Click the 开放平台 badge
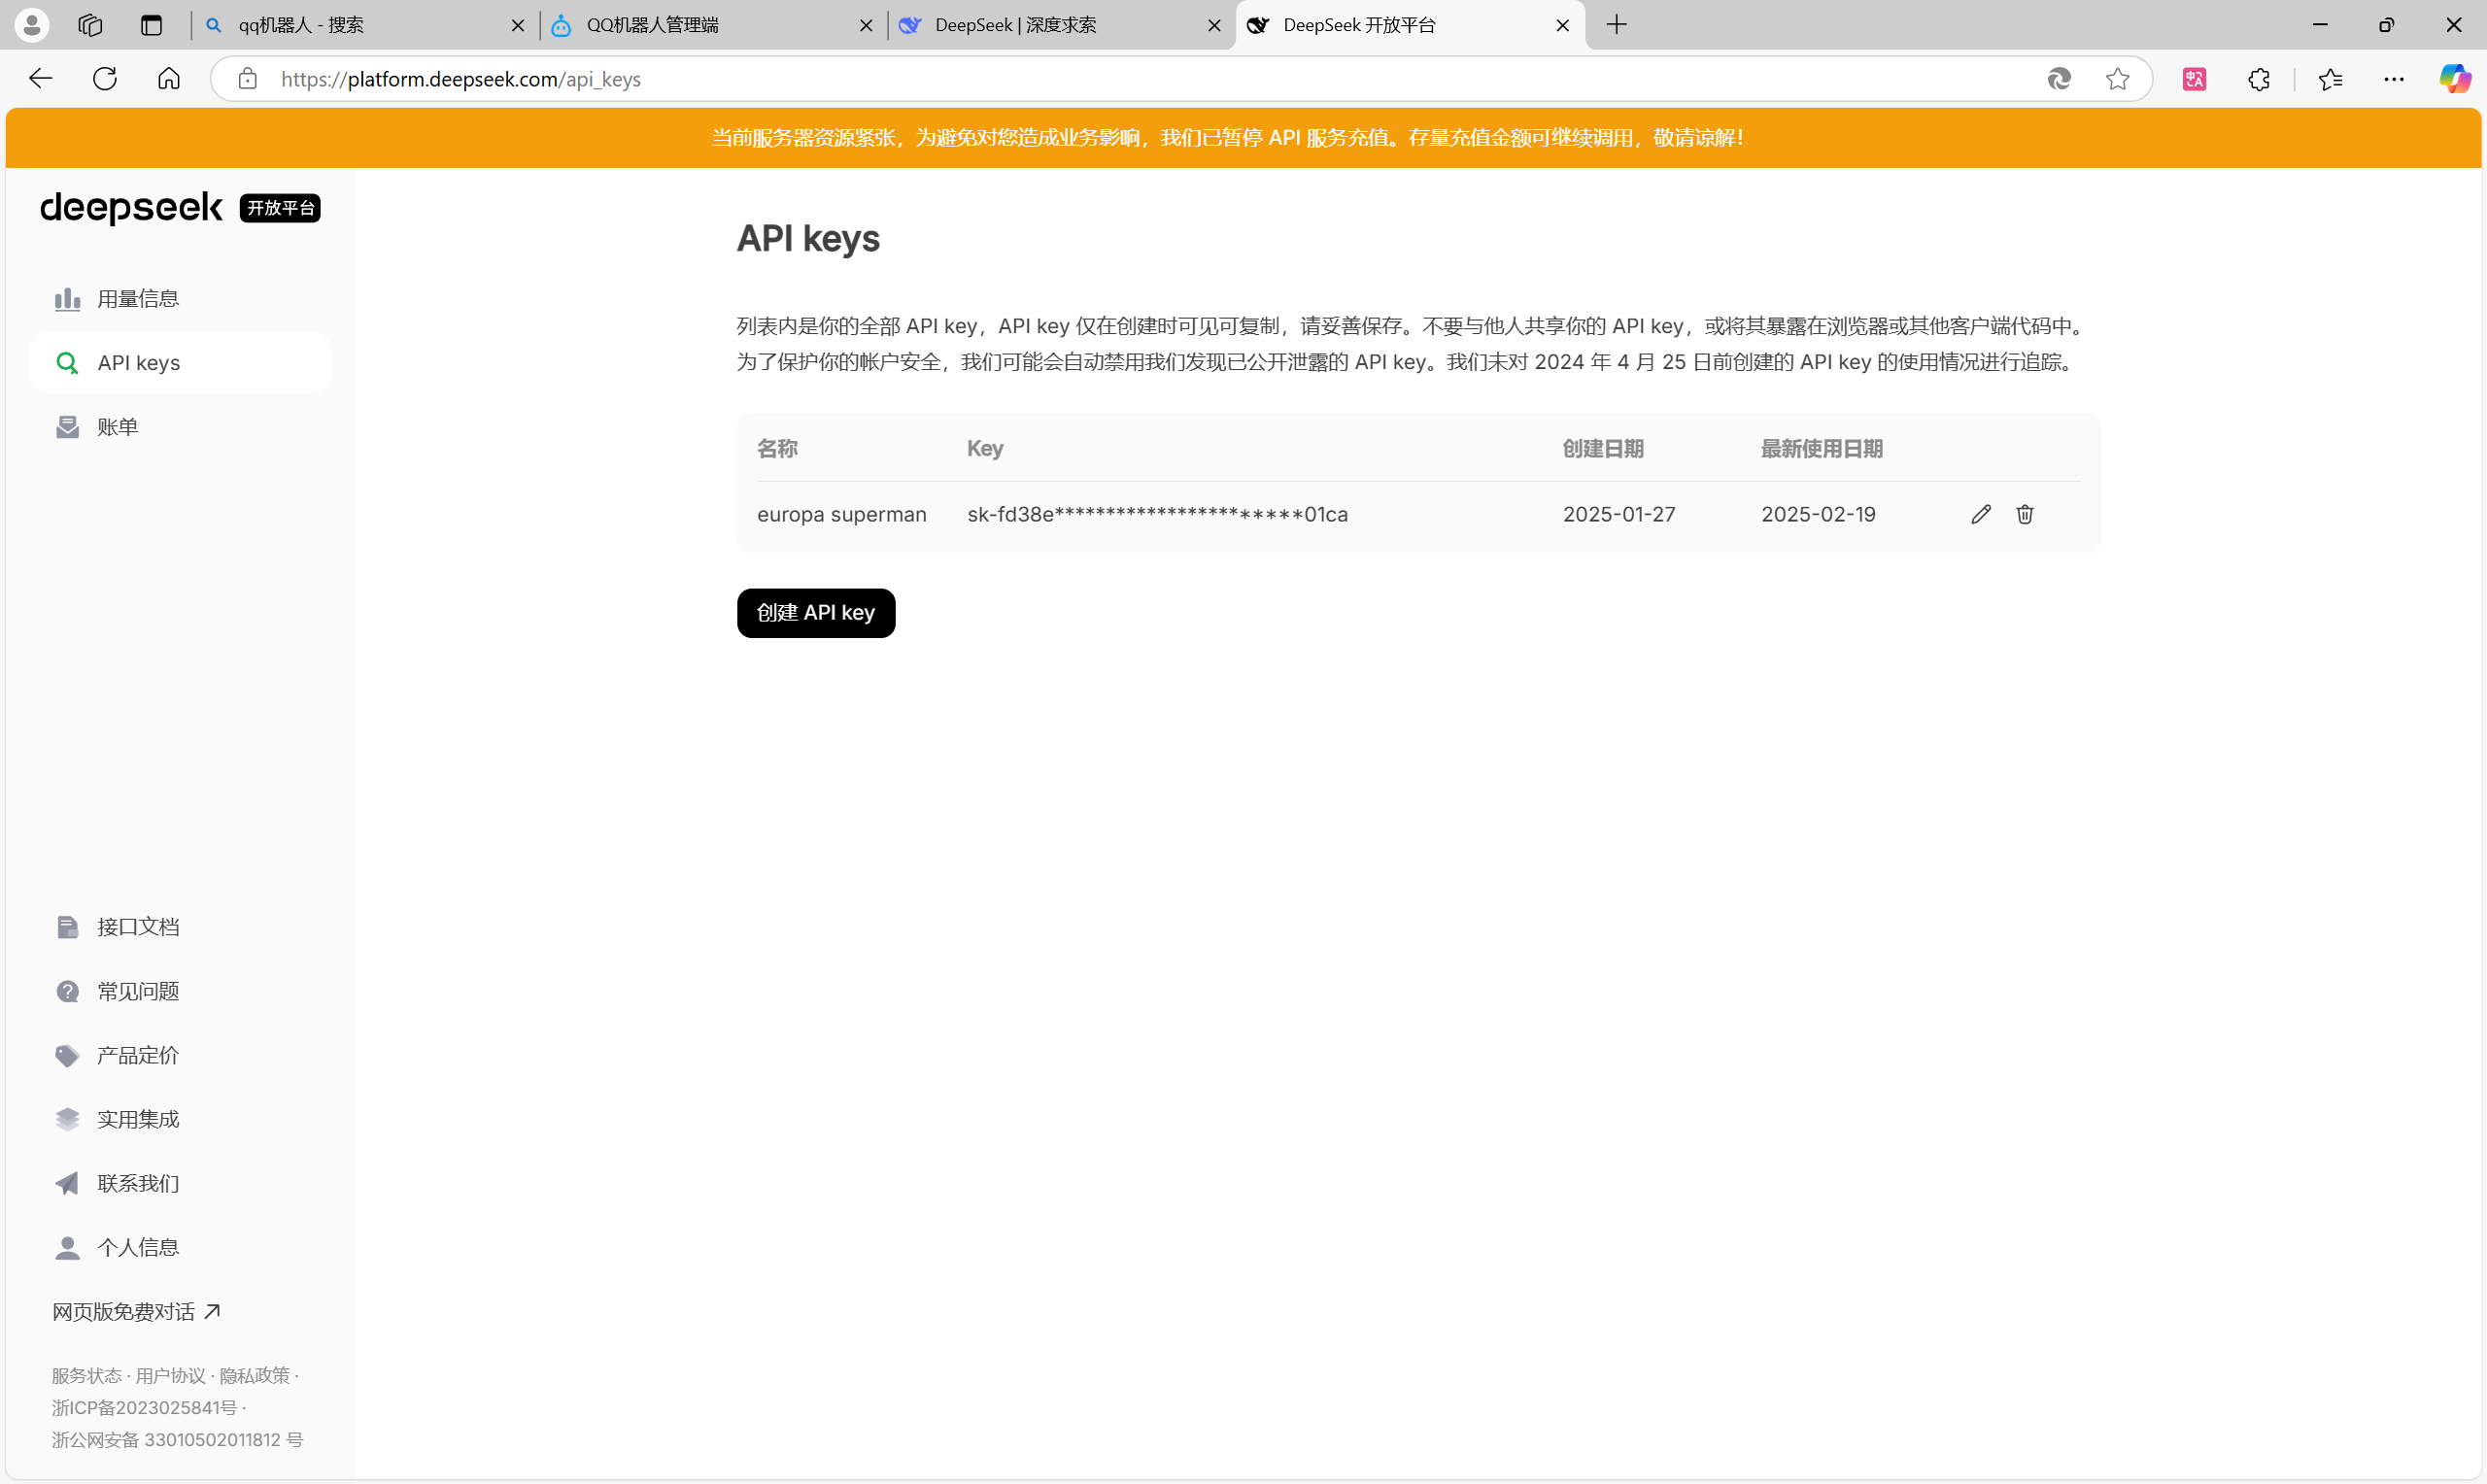This screenshot has width=2487, height=1484. [280, 207]
